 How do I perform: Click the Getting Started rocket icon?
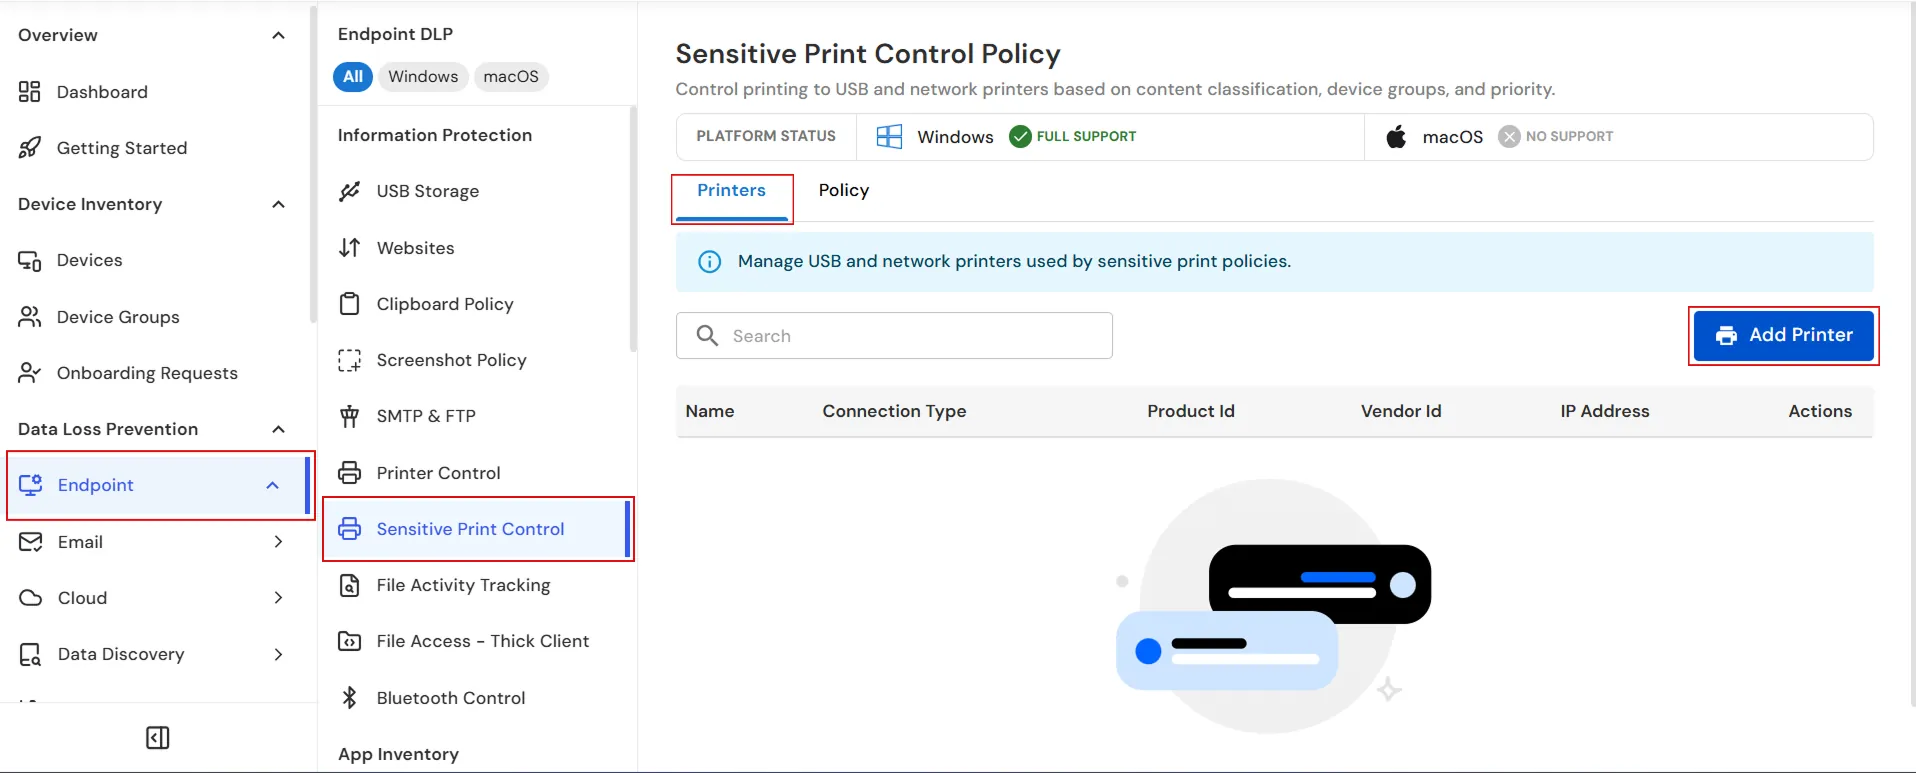[x=30, y=148]
